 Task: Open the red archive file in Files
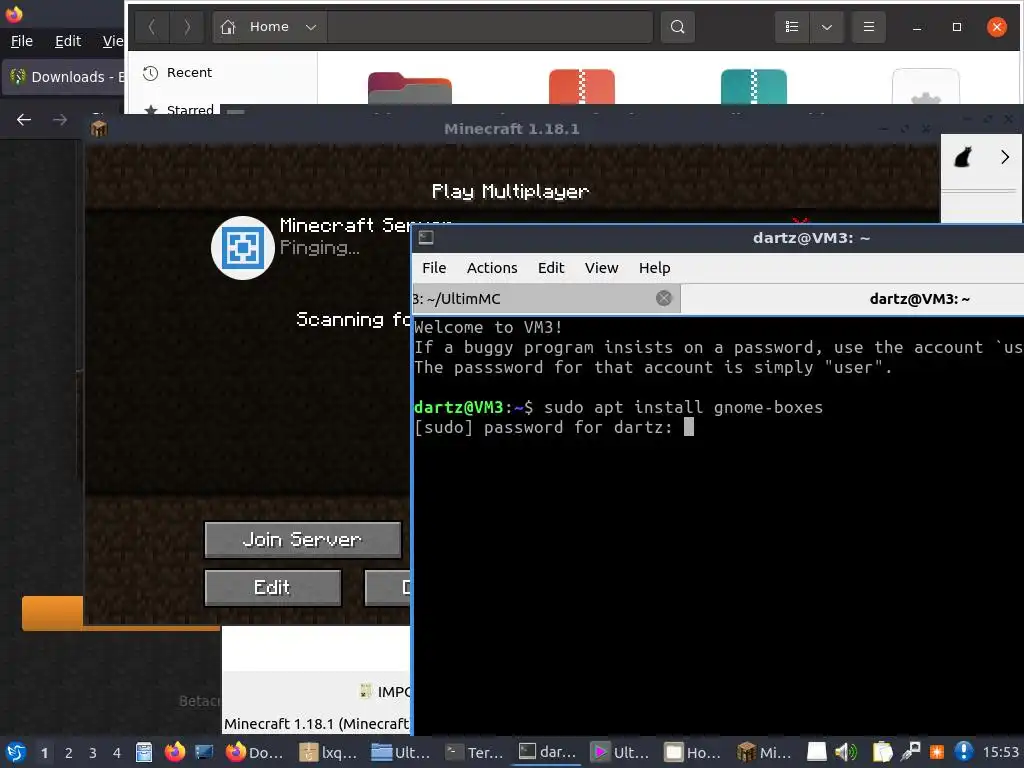(581, 86)
